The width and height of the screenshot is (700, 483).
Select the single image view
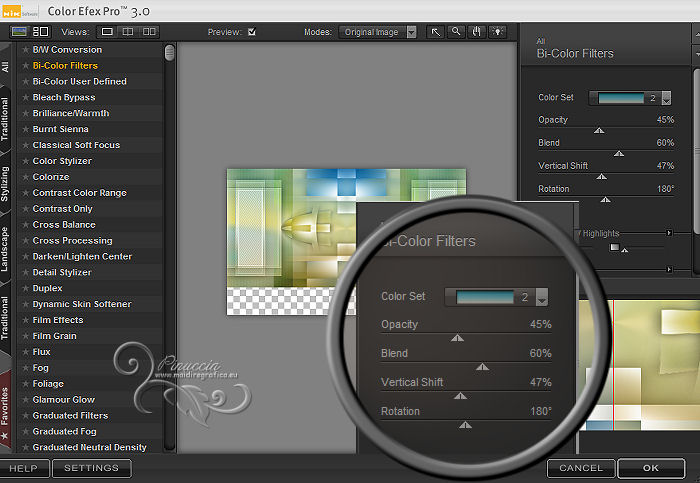tap(107, 32)
